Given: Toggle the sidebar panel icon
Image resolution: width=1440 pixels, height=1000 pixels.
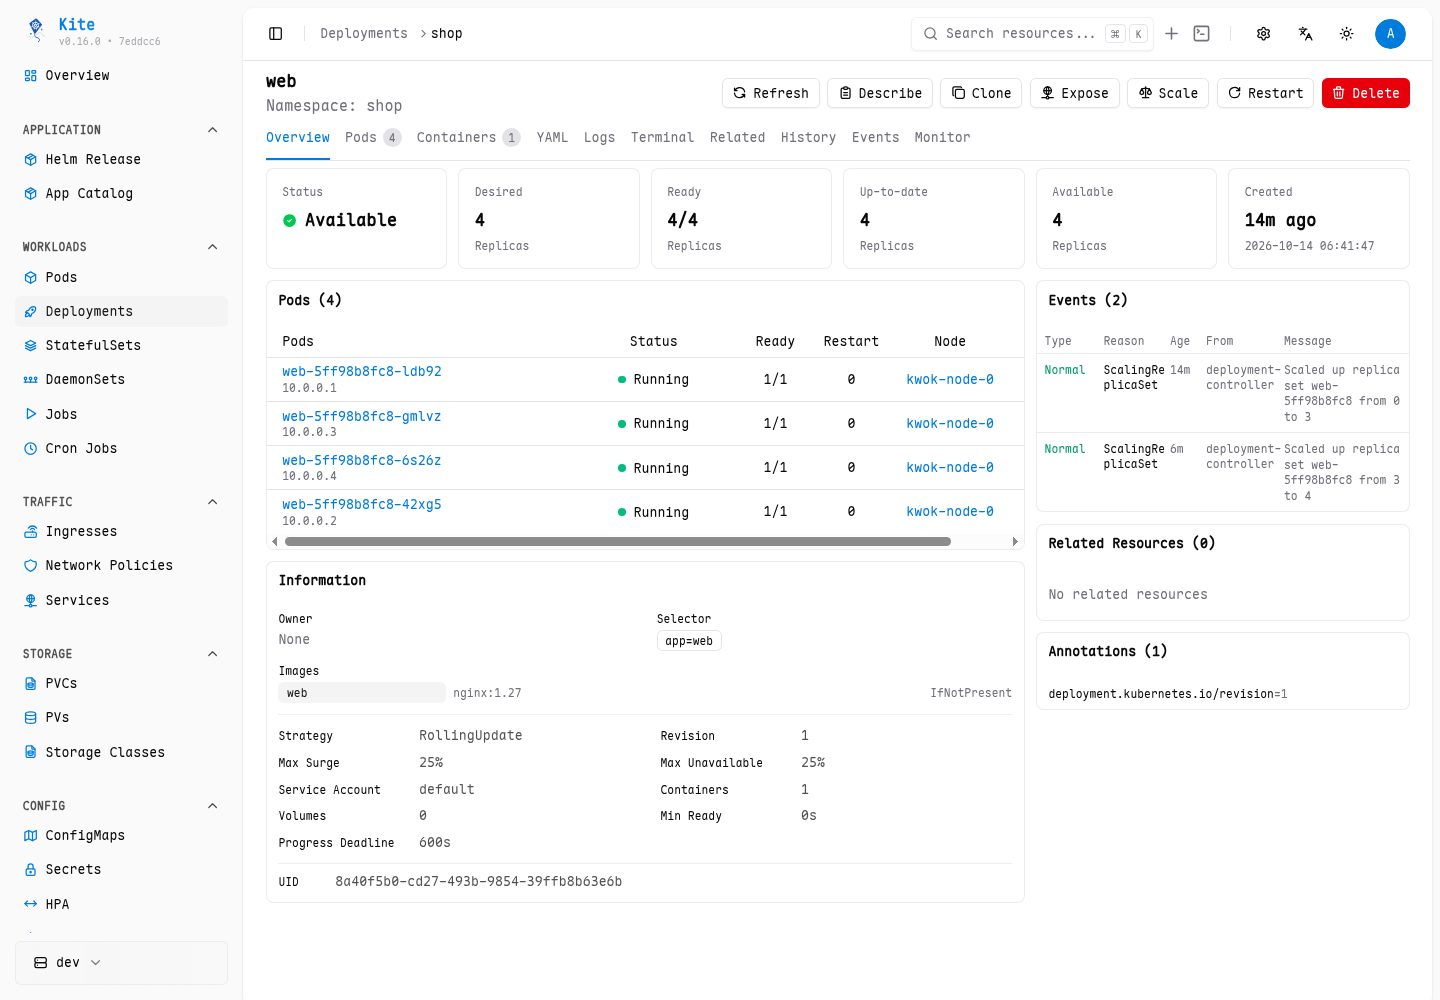Looking at the screenshot, I should coord(276,34).
